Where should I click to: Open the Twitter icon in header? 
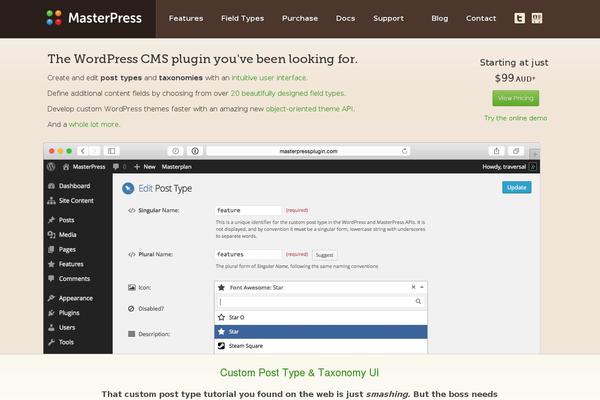[x=519, y=18]
